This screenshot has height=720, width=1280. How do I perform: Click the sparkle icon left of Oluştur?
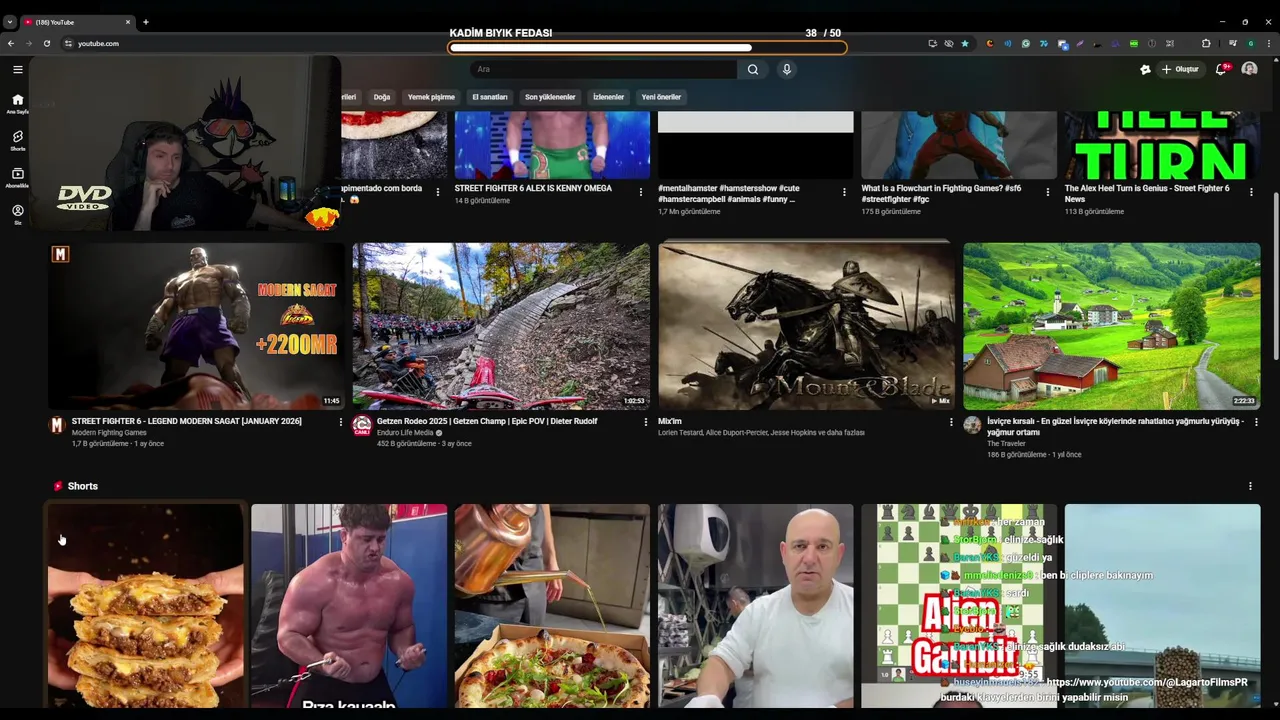[x=1145, y=69]
